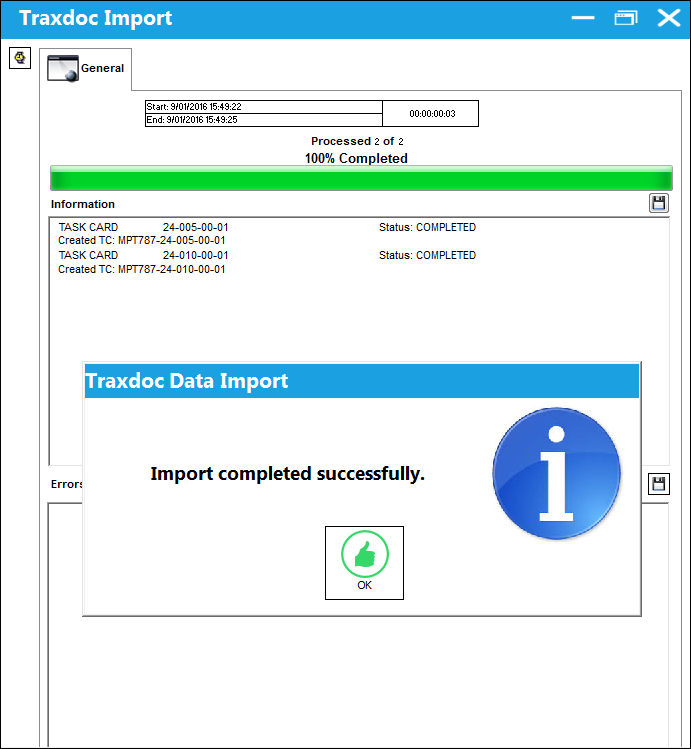Open the General tab
The image size is (691, 749).
[85, 68]
